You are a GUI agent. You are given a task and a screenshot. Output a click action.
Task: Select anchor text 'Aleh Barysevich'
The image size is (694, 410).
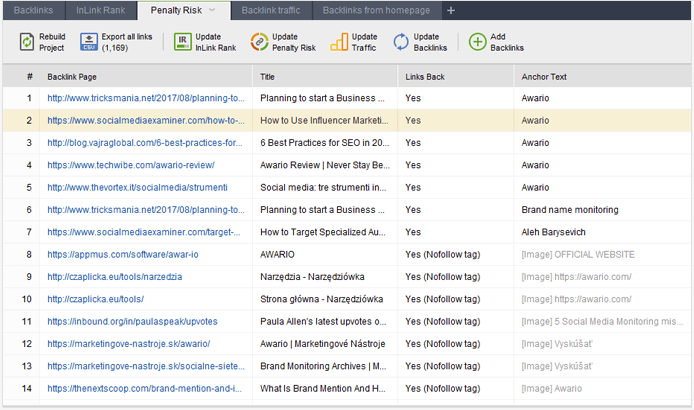[553, 232]
